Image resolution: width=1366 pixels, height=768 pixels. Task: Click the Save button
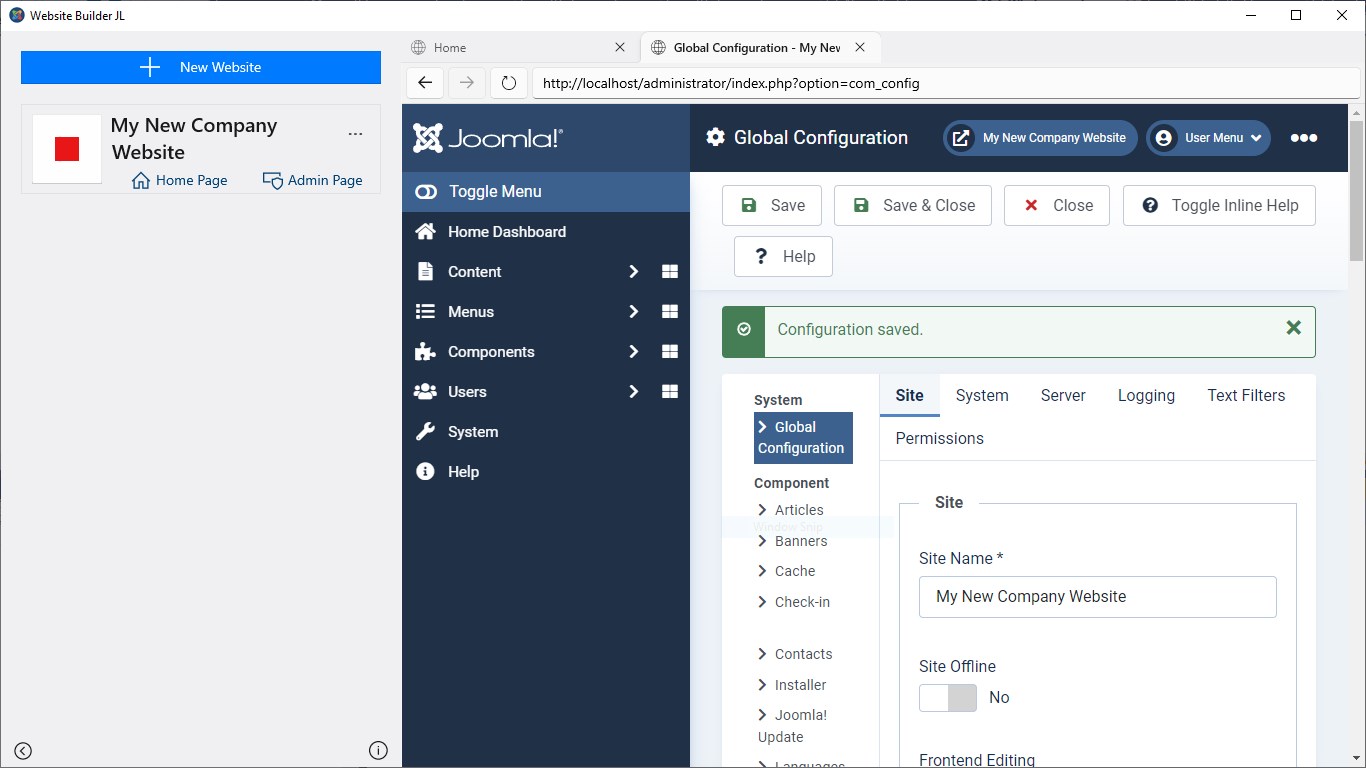click(772, 205)
